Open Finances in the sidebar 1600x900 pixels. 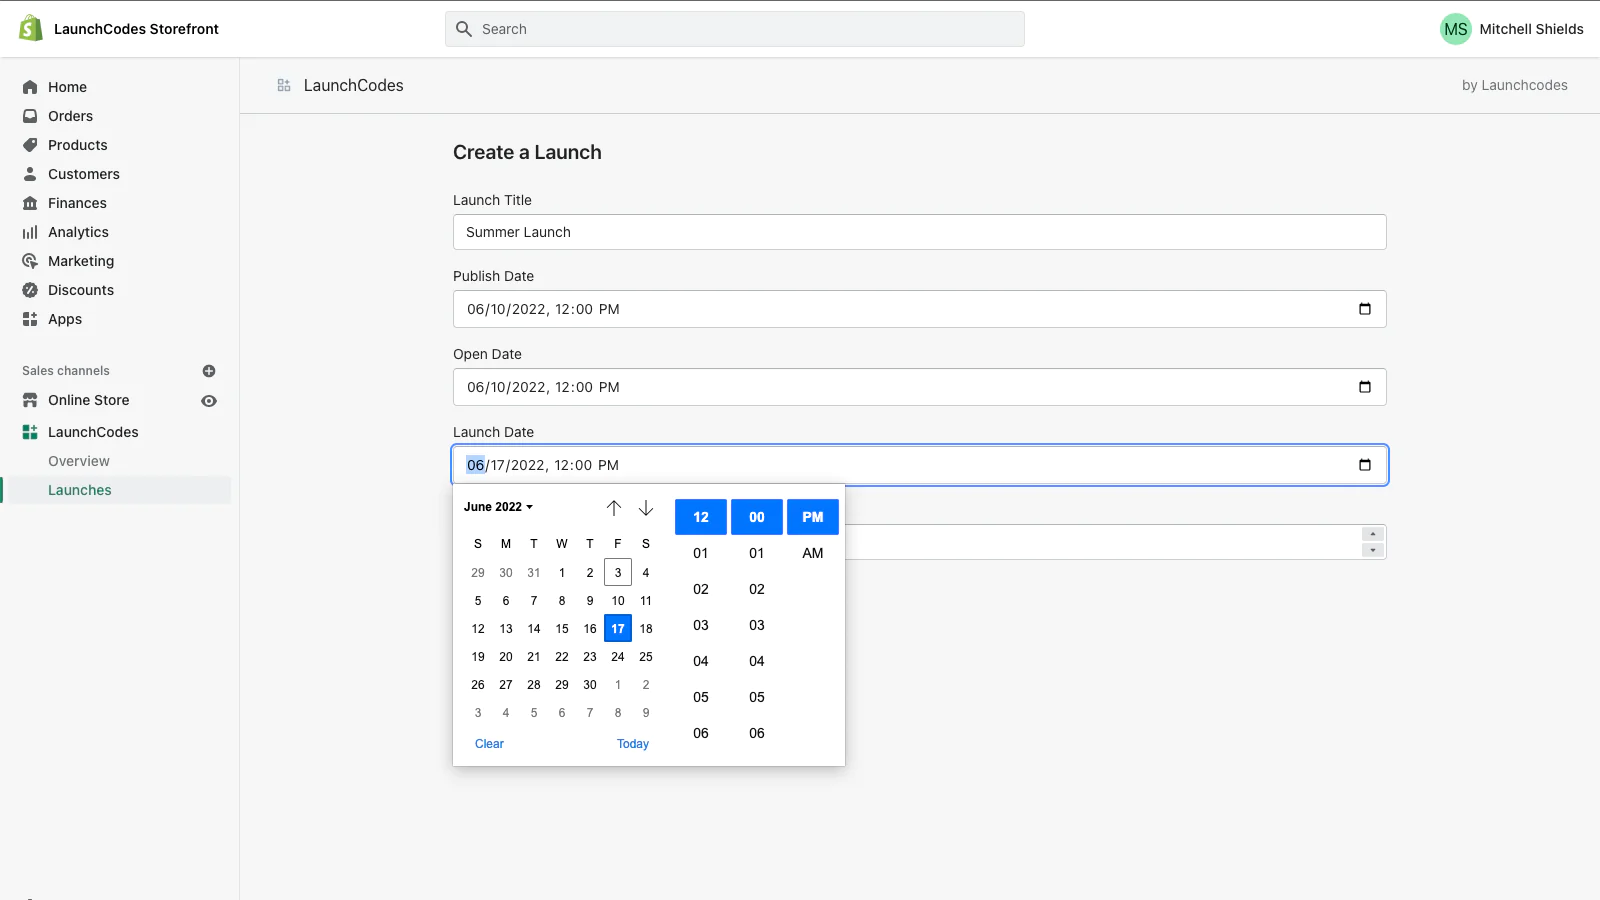(77, 203)
